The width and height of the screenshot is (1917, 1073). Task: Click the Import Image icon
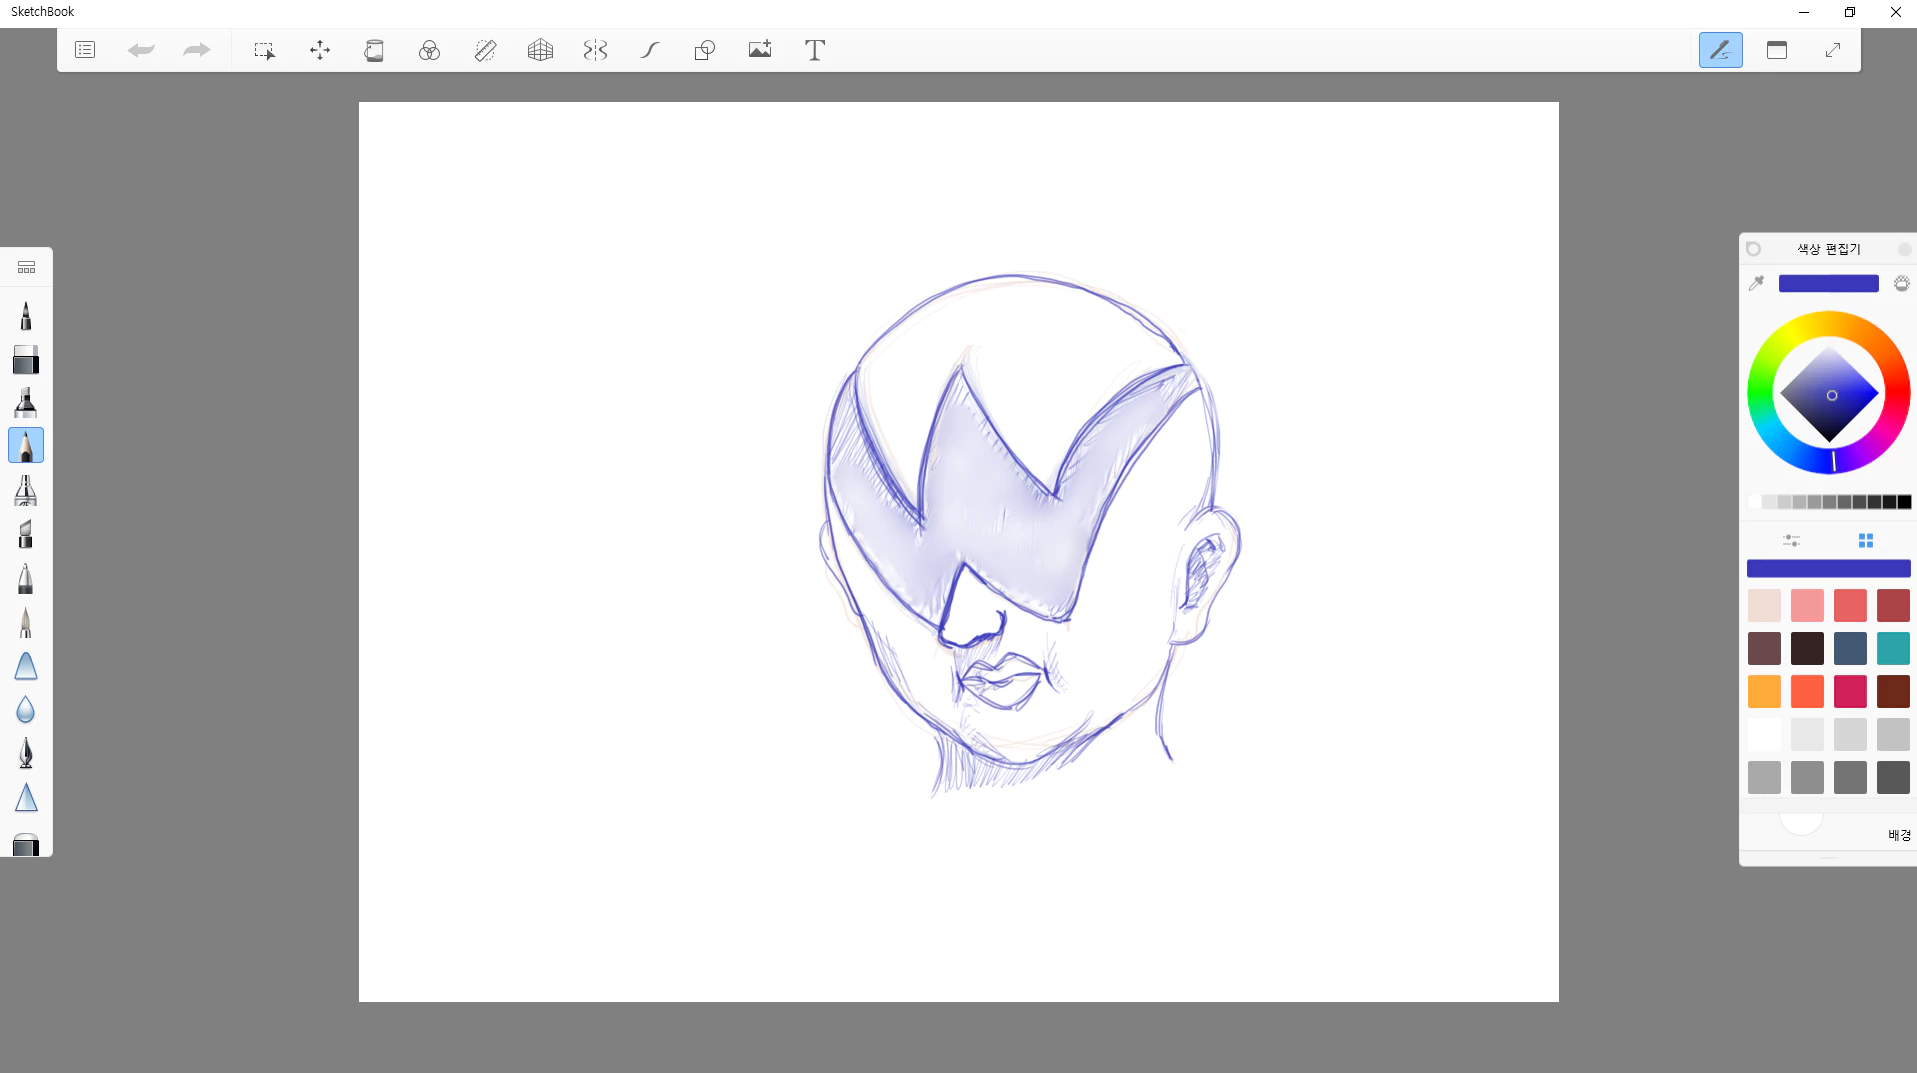(x=760, y=50)
